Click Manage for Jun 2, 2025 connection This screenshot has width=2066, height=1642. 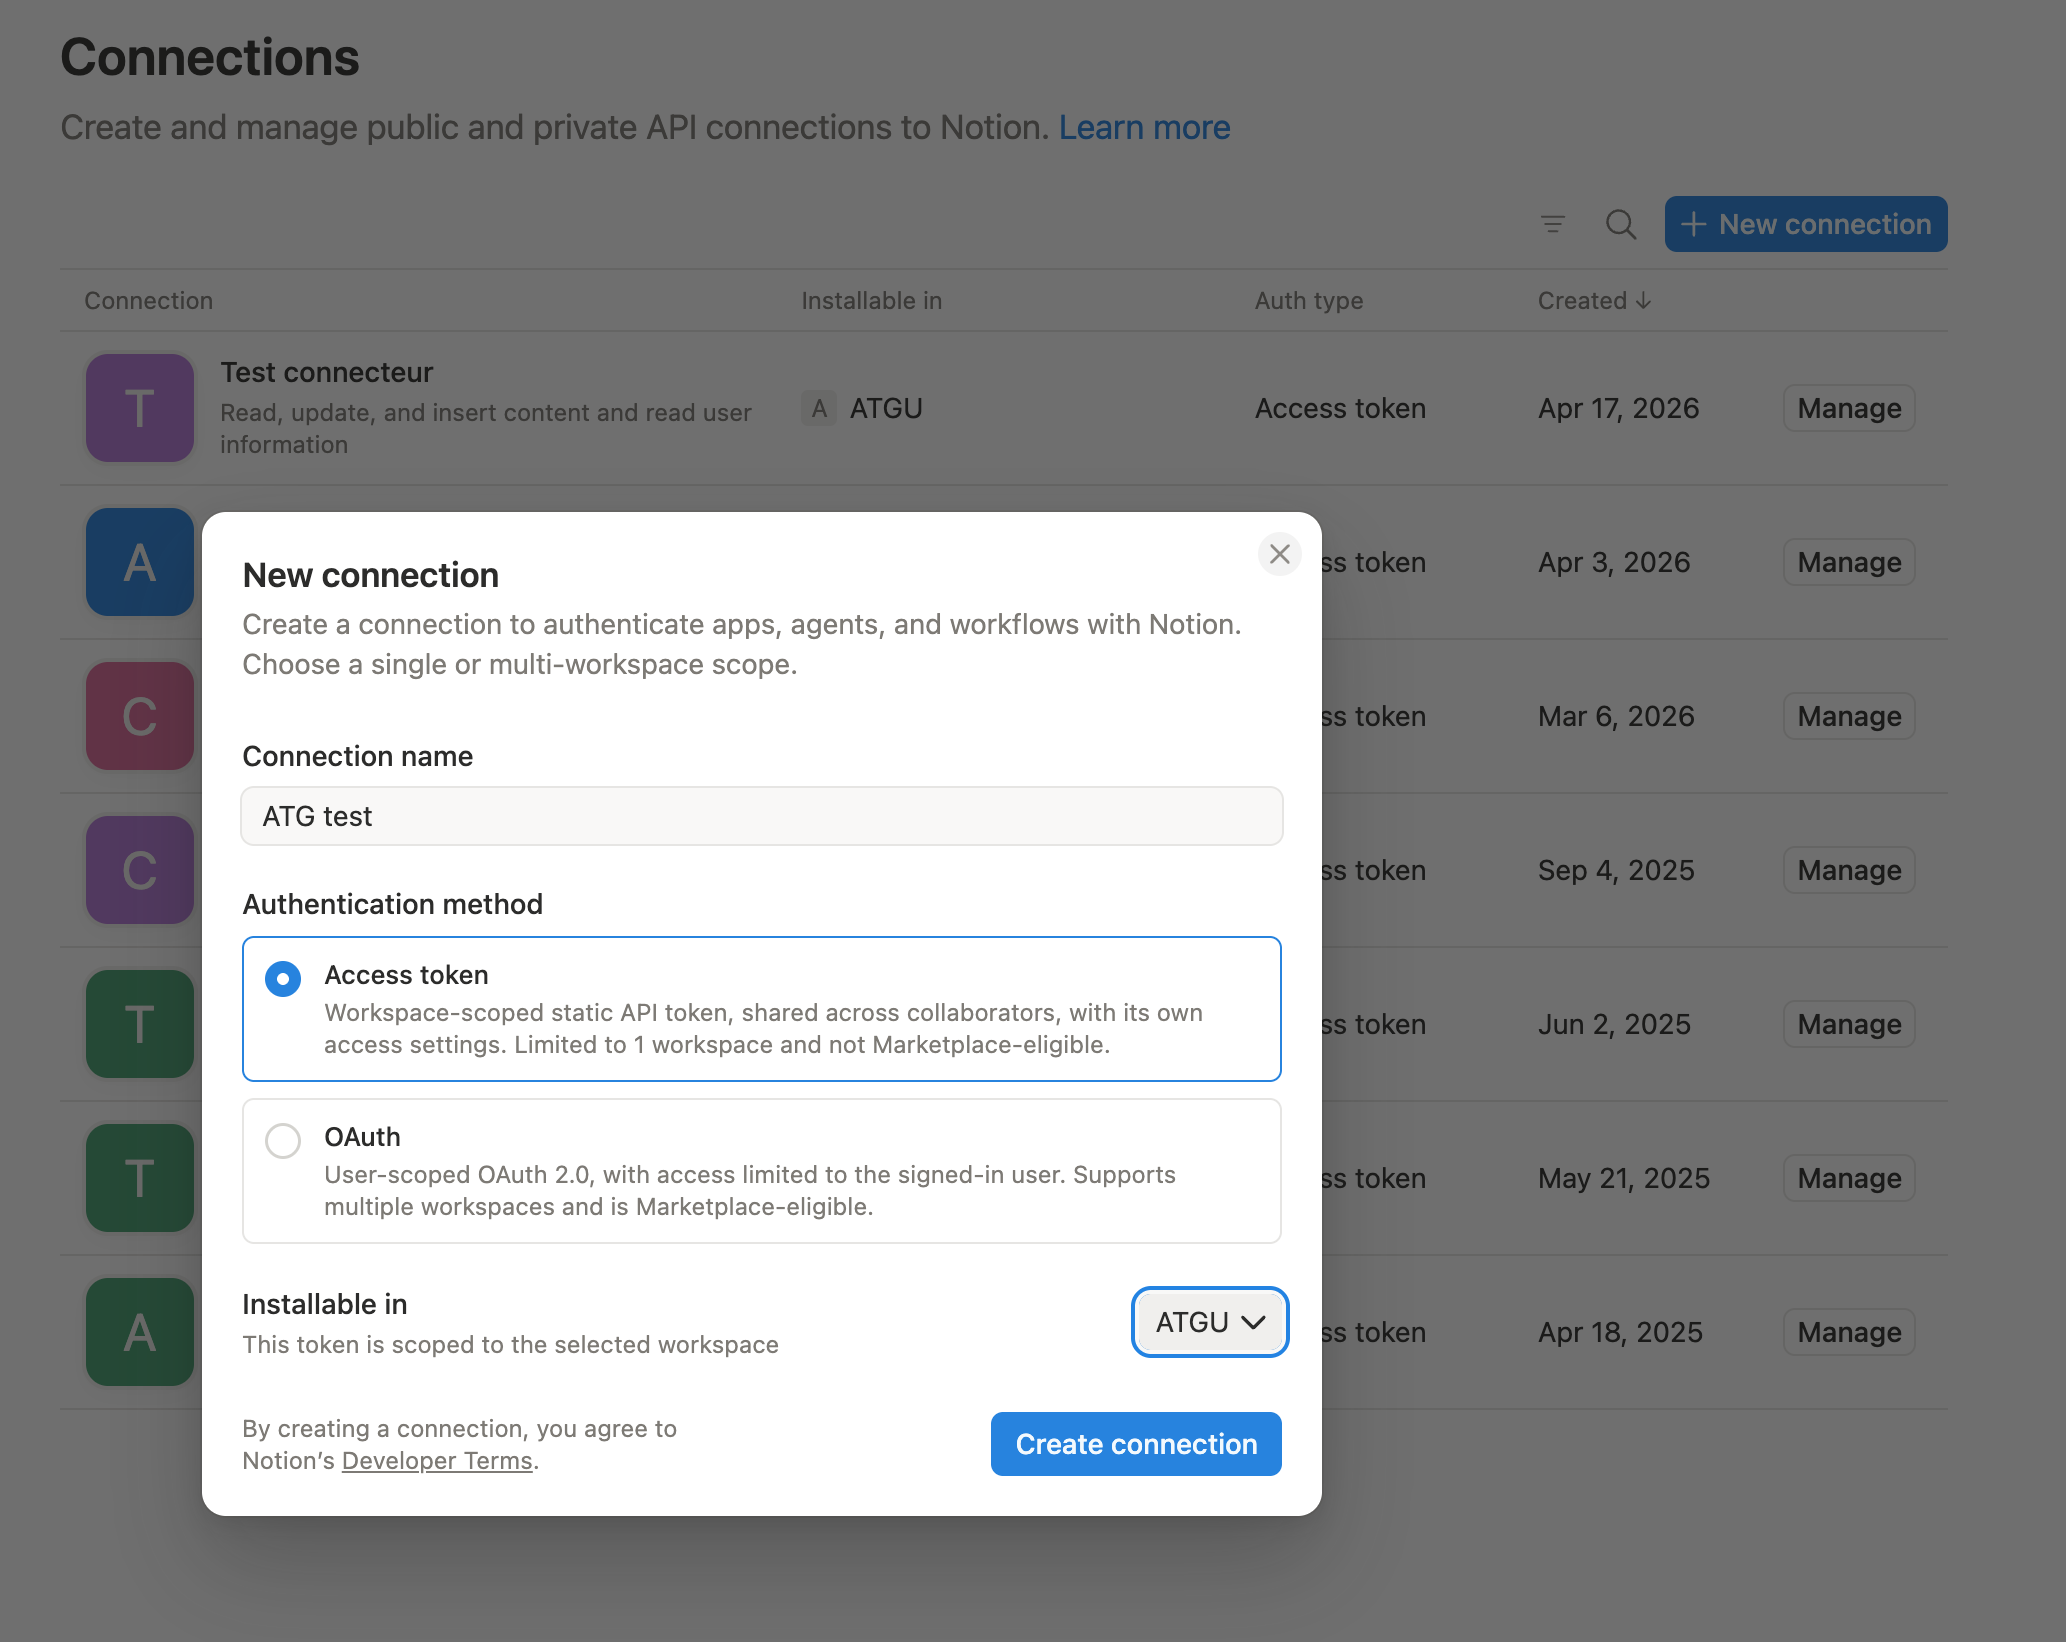[1849, 1024]
